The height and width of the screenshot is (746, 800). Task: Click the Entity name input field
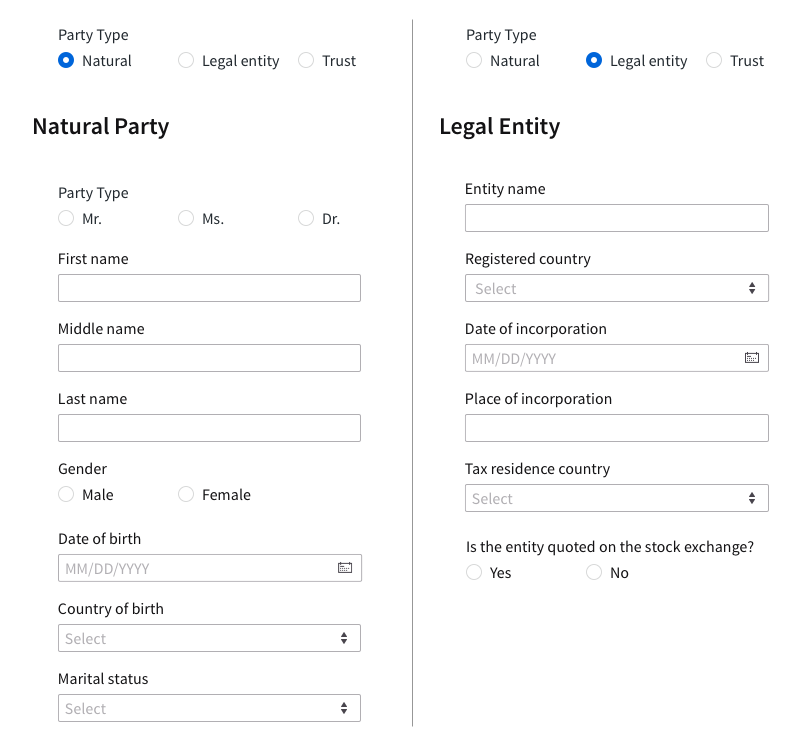pos(617,218)
